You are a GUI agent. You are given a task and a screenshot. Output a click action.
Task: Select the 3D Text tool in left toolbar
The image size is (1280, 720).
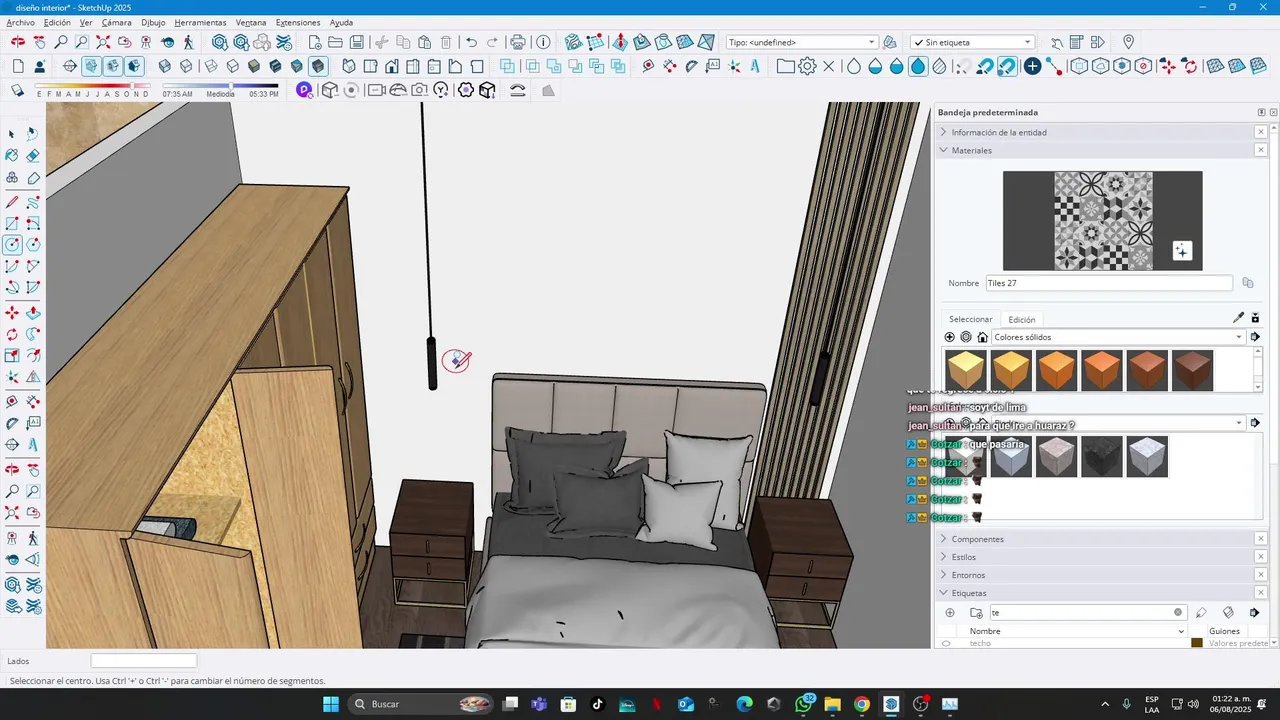point(33,445)
